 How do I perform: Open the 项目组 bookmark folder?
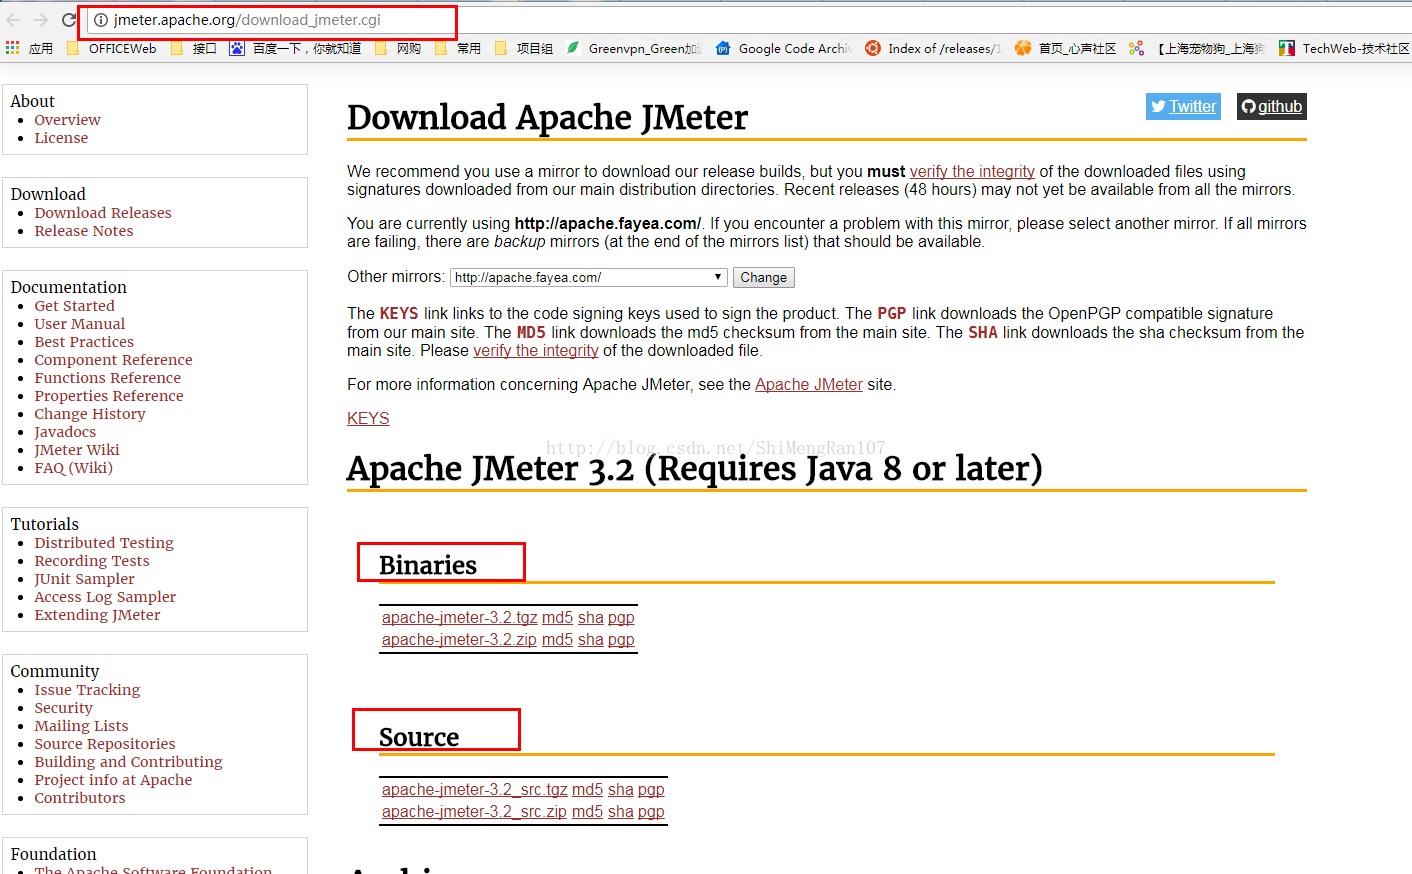pos(524,48)
